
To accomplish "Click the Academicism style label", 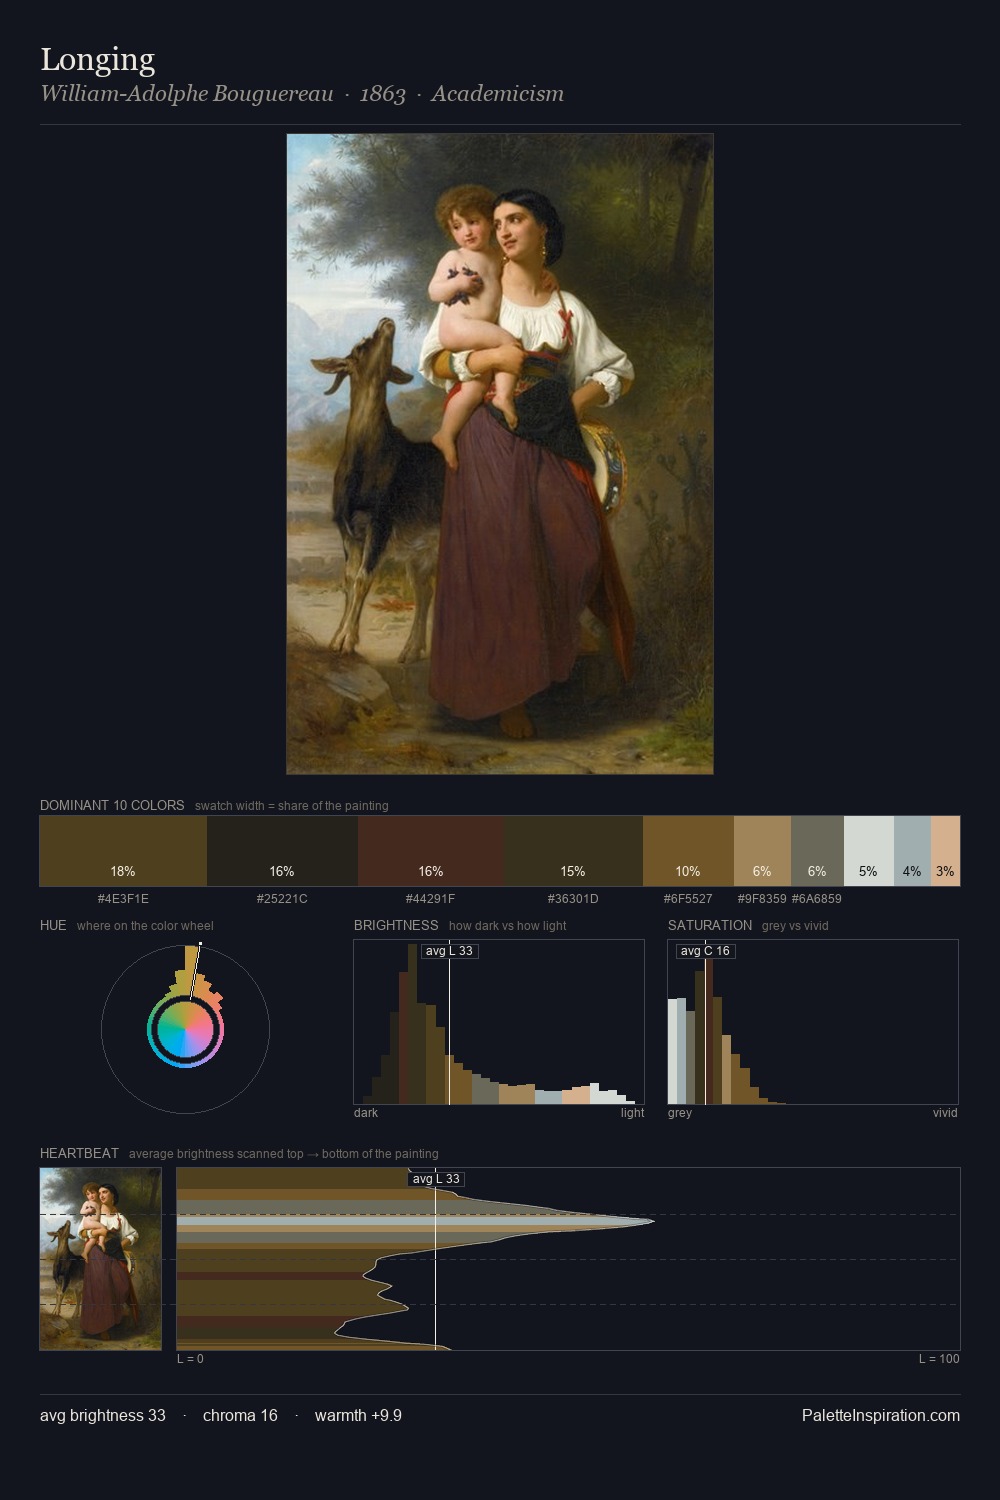I will (497, 94).
